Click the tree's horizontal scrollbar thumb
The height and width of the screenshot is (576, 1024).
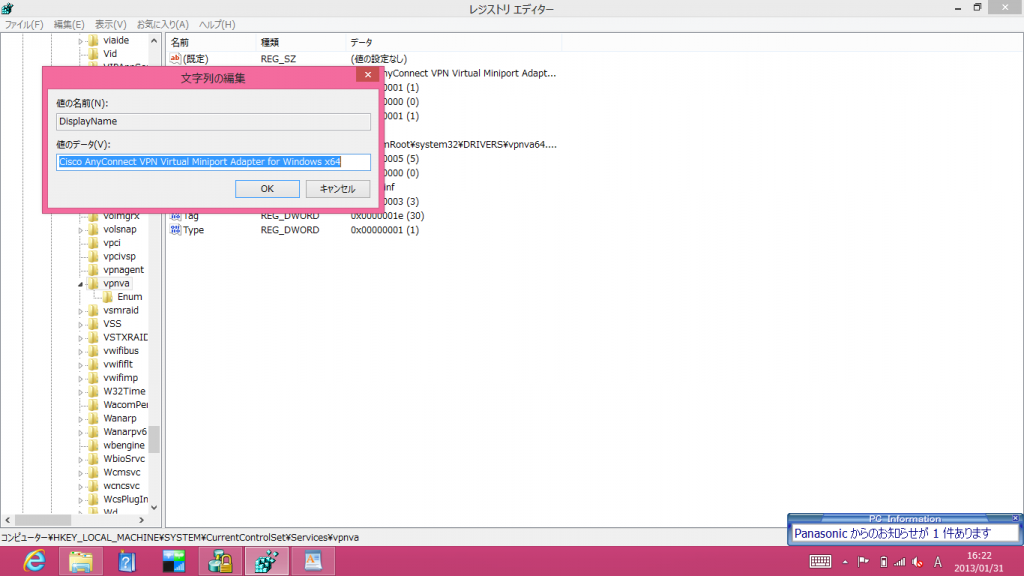[43, 520]
